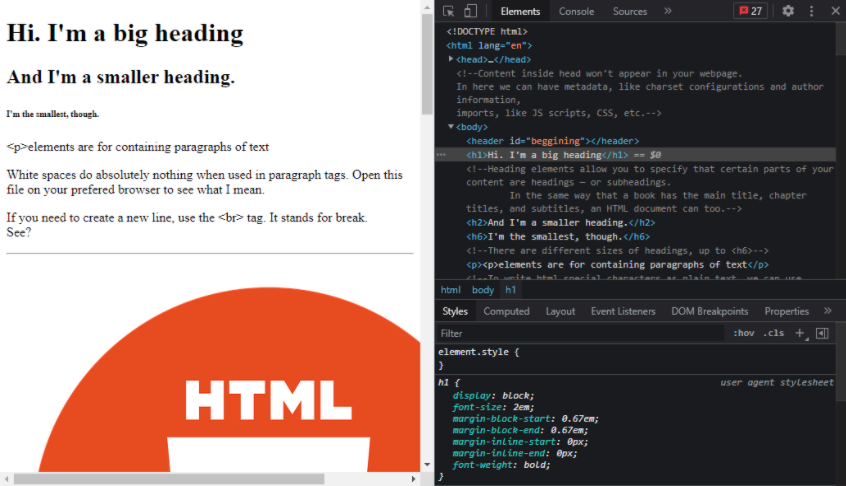Click the font-size: 2em declaration
The height and width of the screenshot is (486, 846).
pos(493,407)
